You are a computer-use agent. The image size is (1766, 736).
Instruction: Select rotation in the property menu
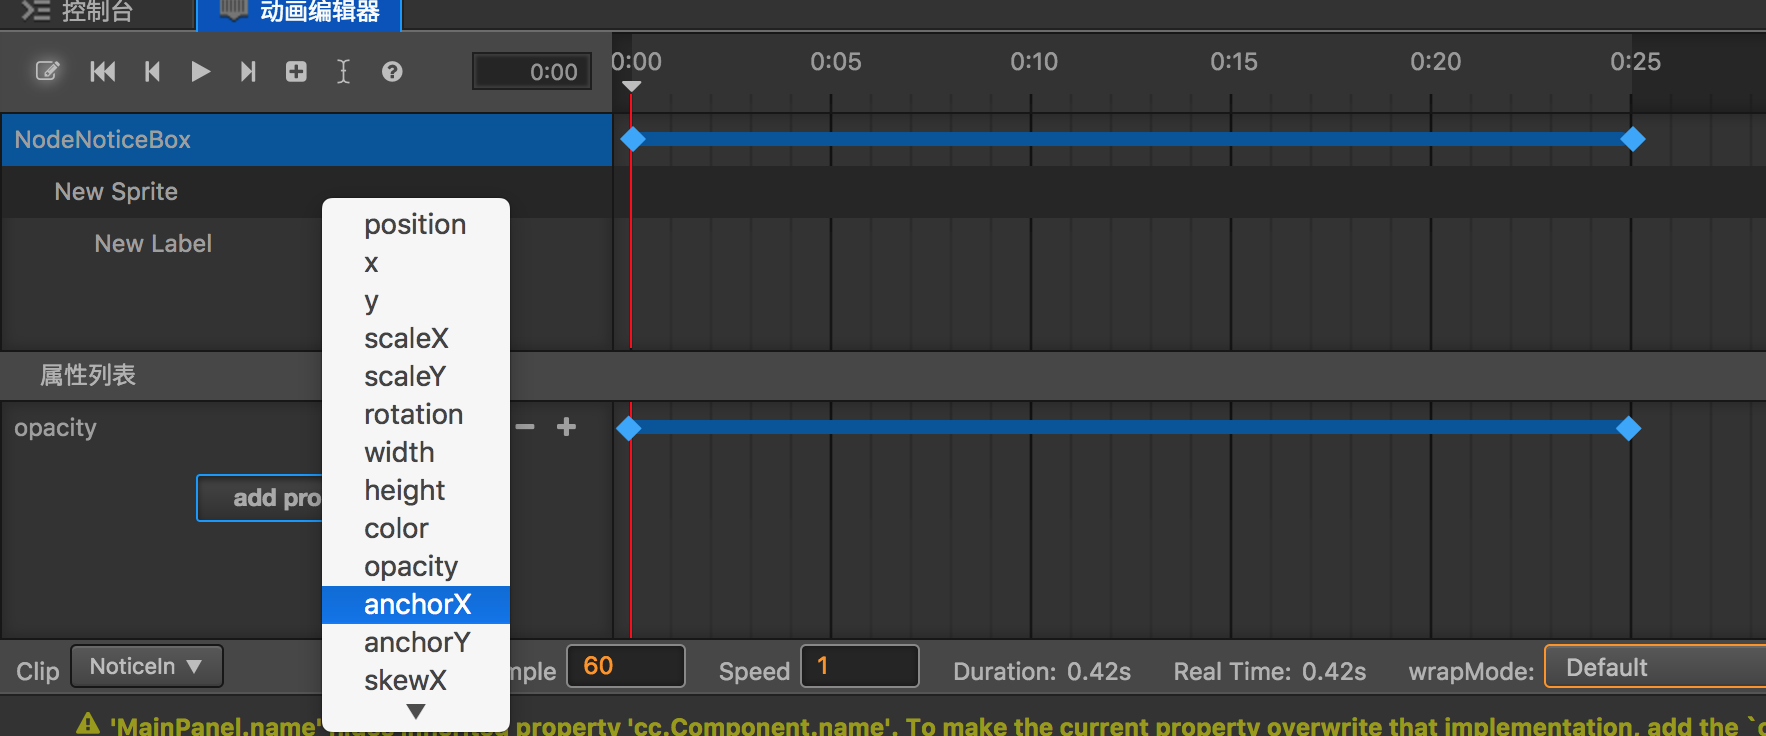[x=413, y=414]
